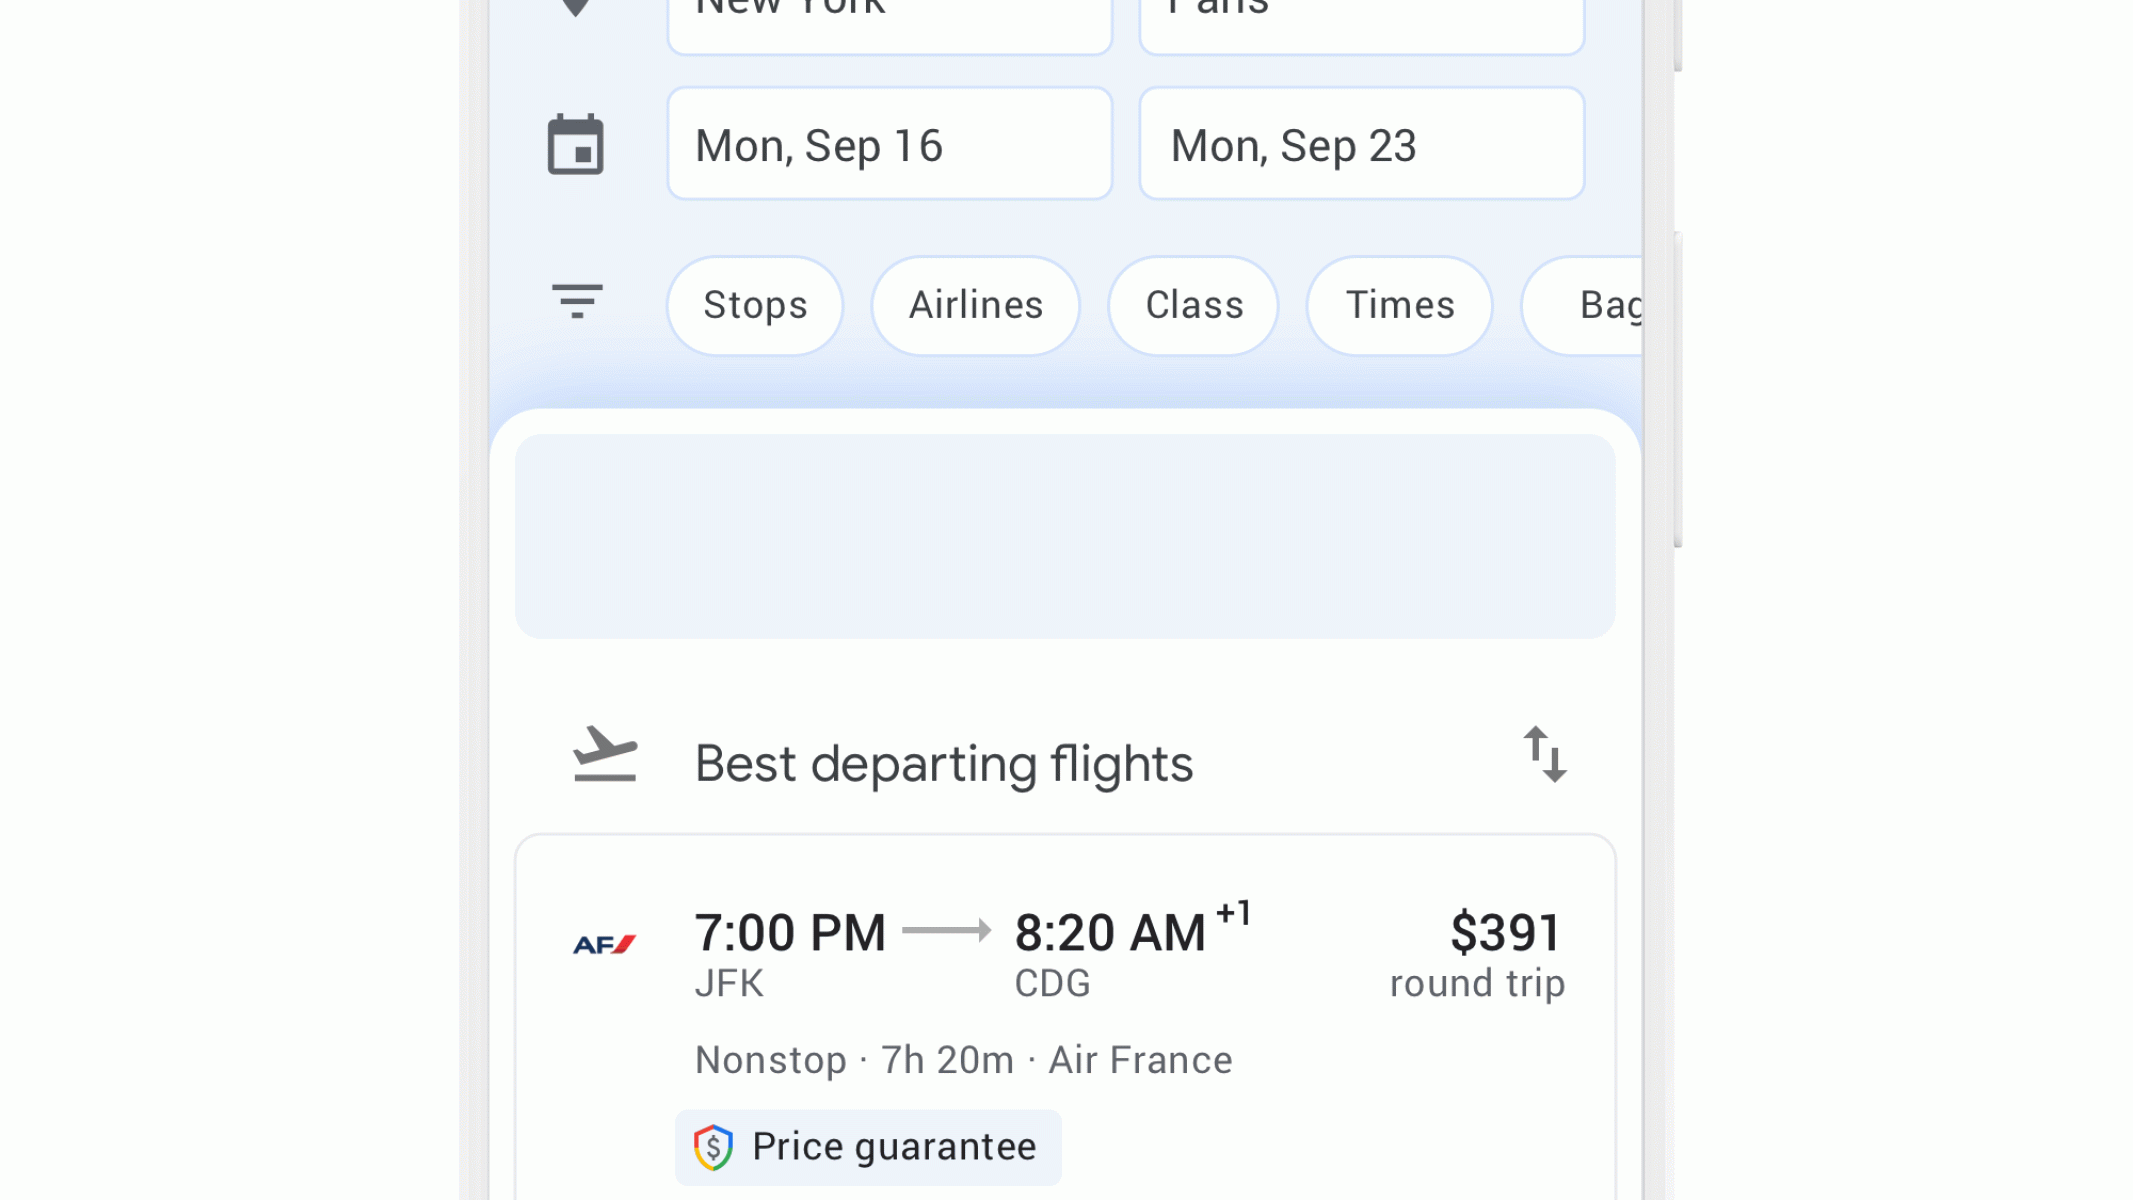Click the Air France airline logo

click(x=604, y=944)
